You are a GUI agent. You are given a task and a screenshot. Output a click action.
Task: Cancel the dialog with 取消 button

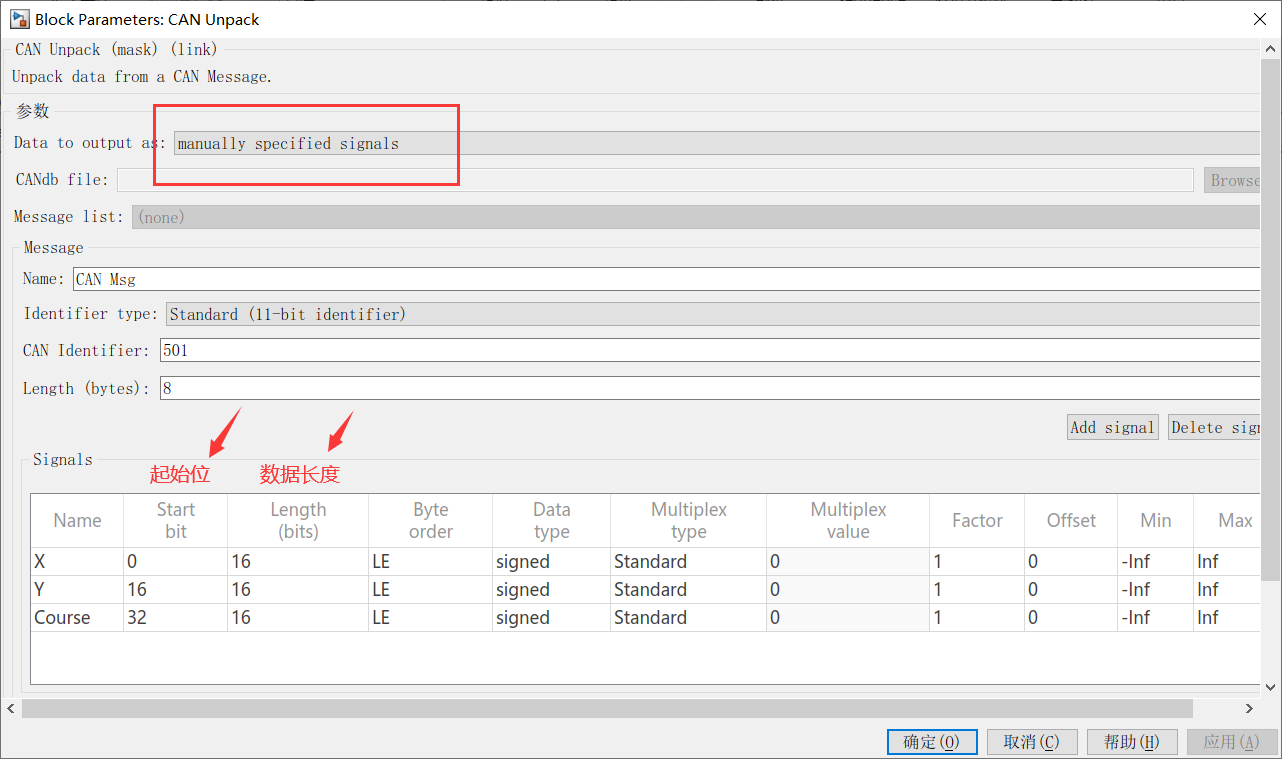pos(1032,741)
